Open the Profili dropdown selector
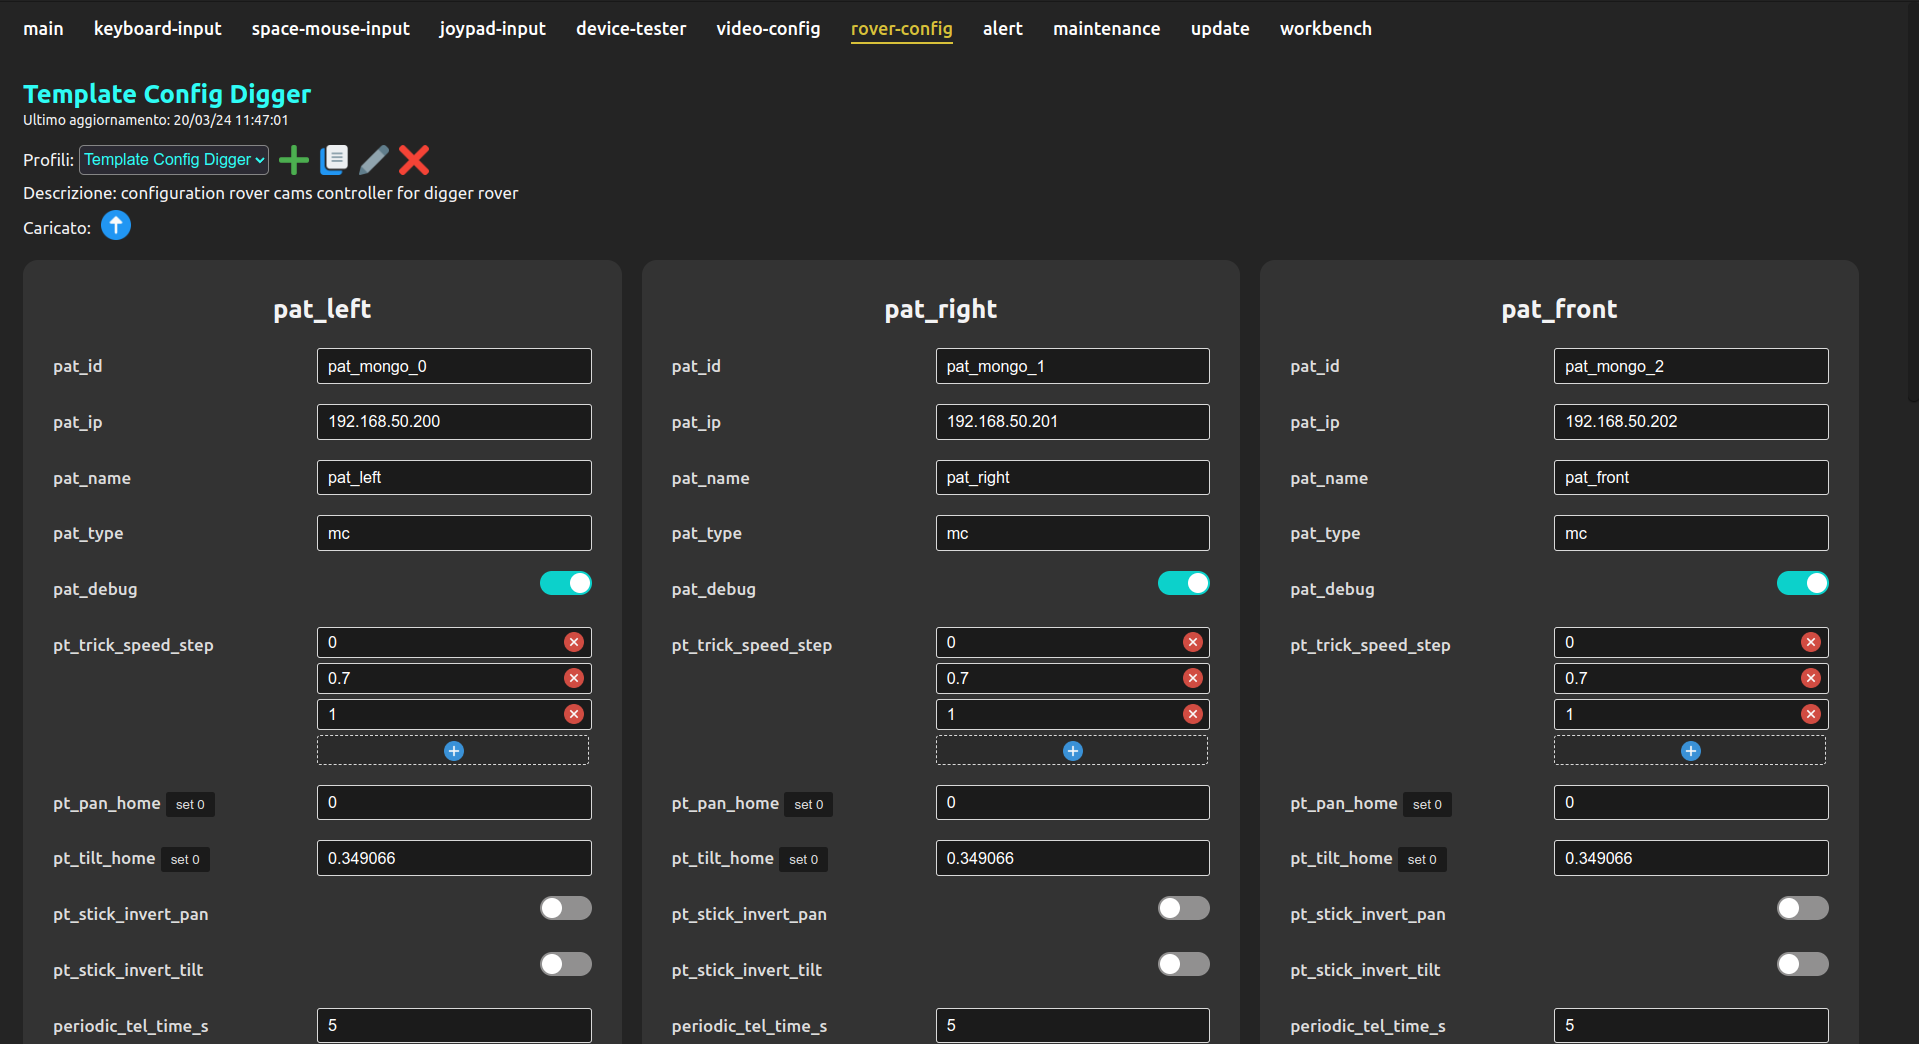 [174, 160]
